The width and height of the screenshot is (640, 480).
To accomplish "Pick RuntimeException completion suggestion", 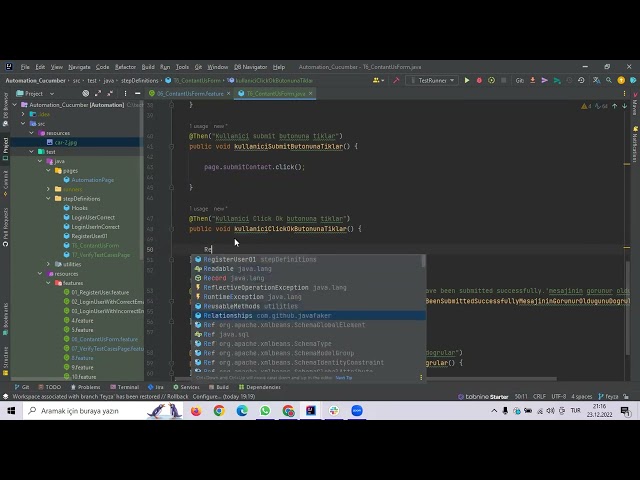I will click(308, 297).
